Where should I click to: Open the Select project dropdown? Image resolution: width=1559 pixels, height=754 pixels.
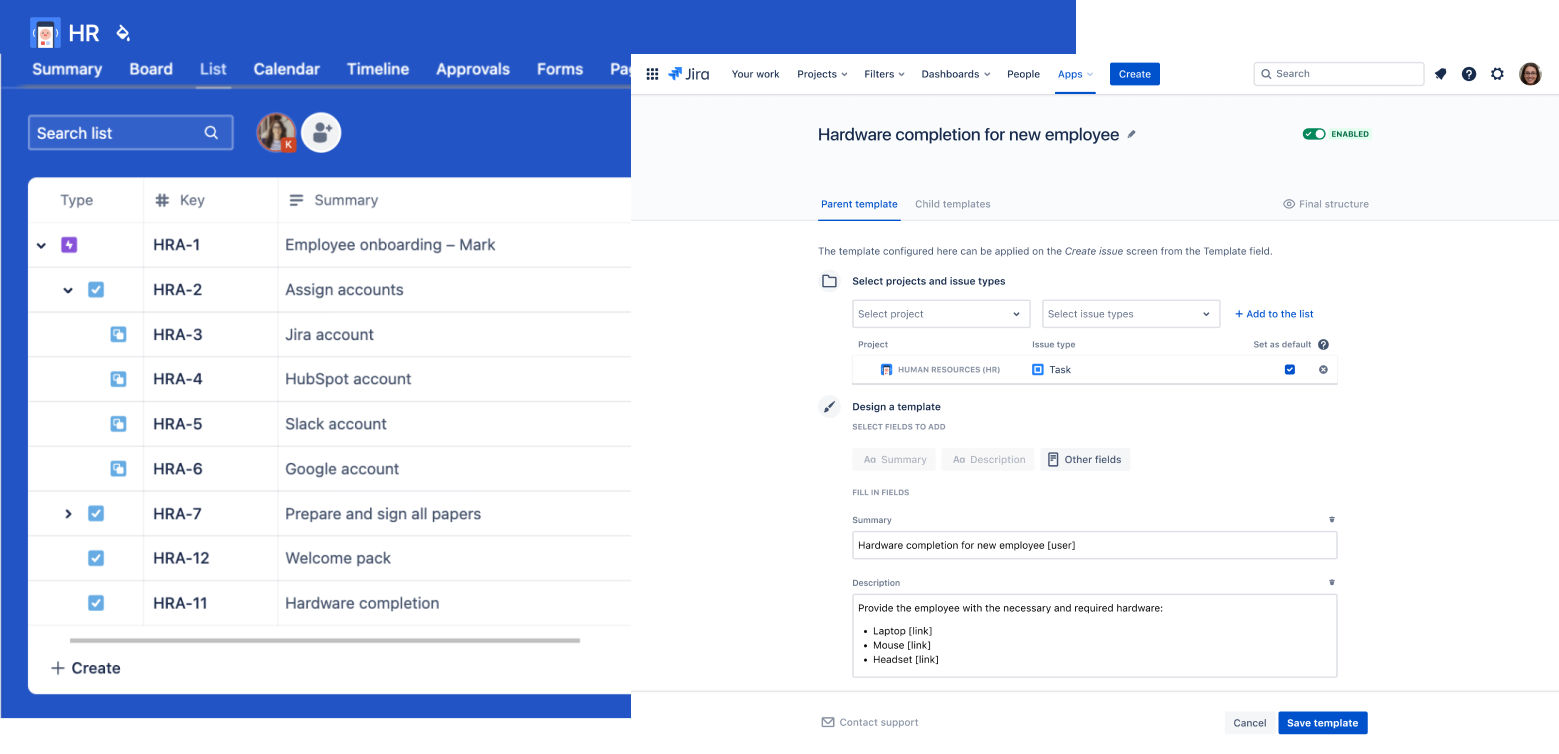pos(940,314)
